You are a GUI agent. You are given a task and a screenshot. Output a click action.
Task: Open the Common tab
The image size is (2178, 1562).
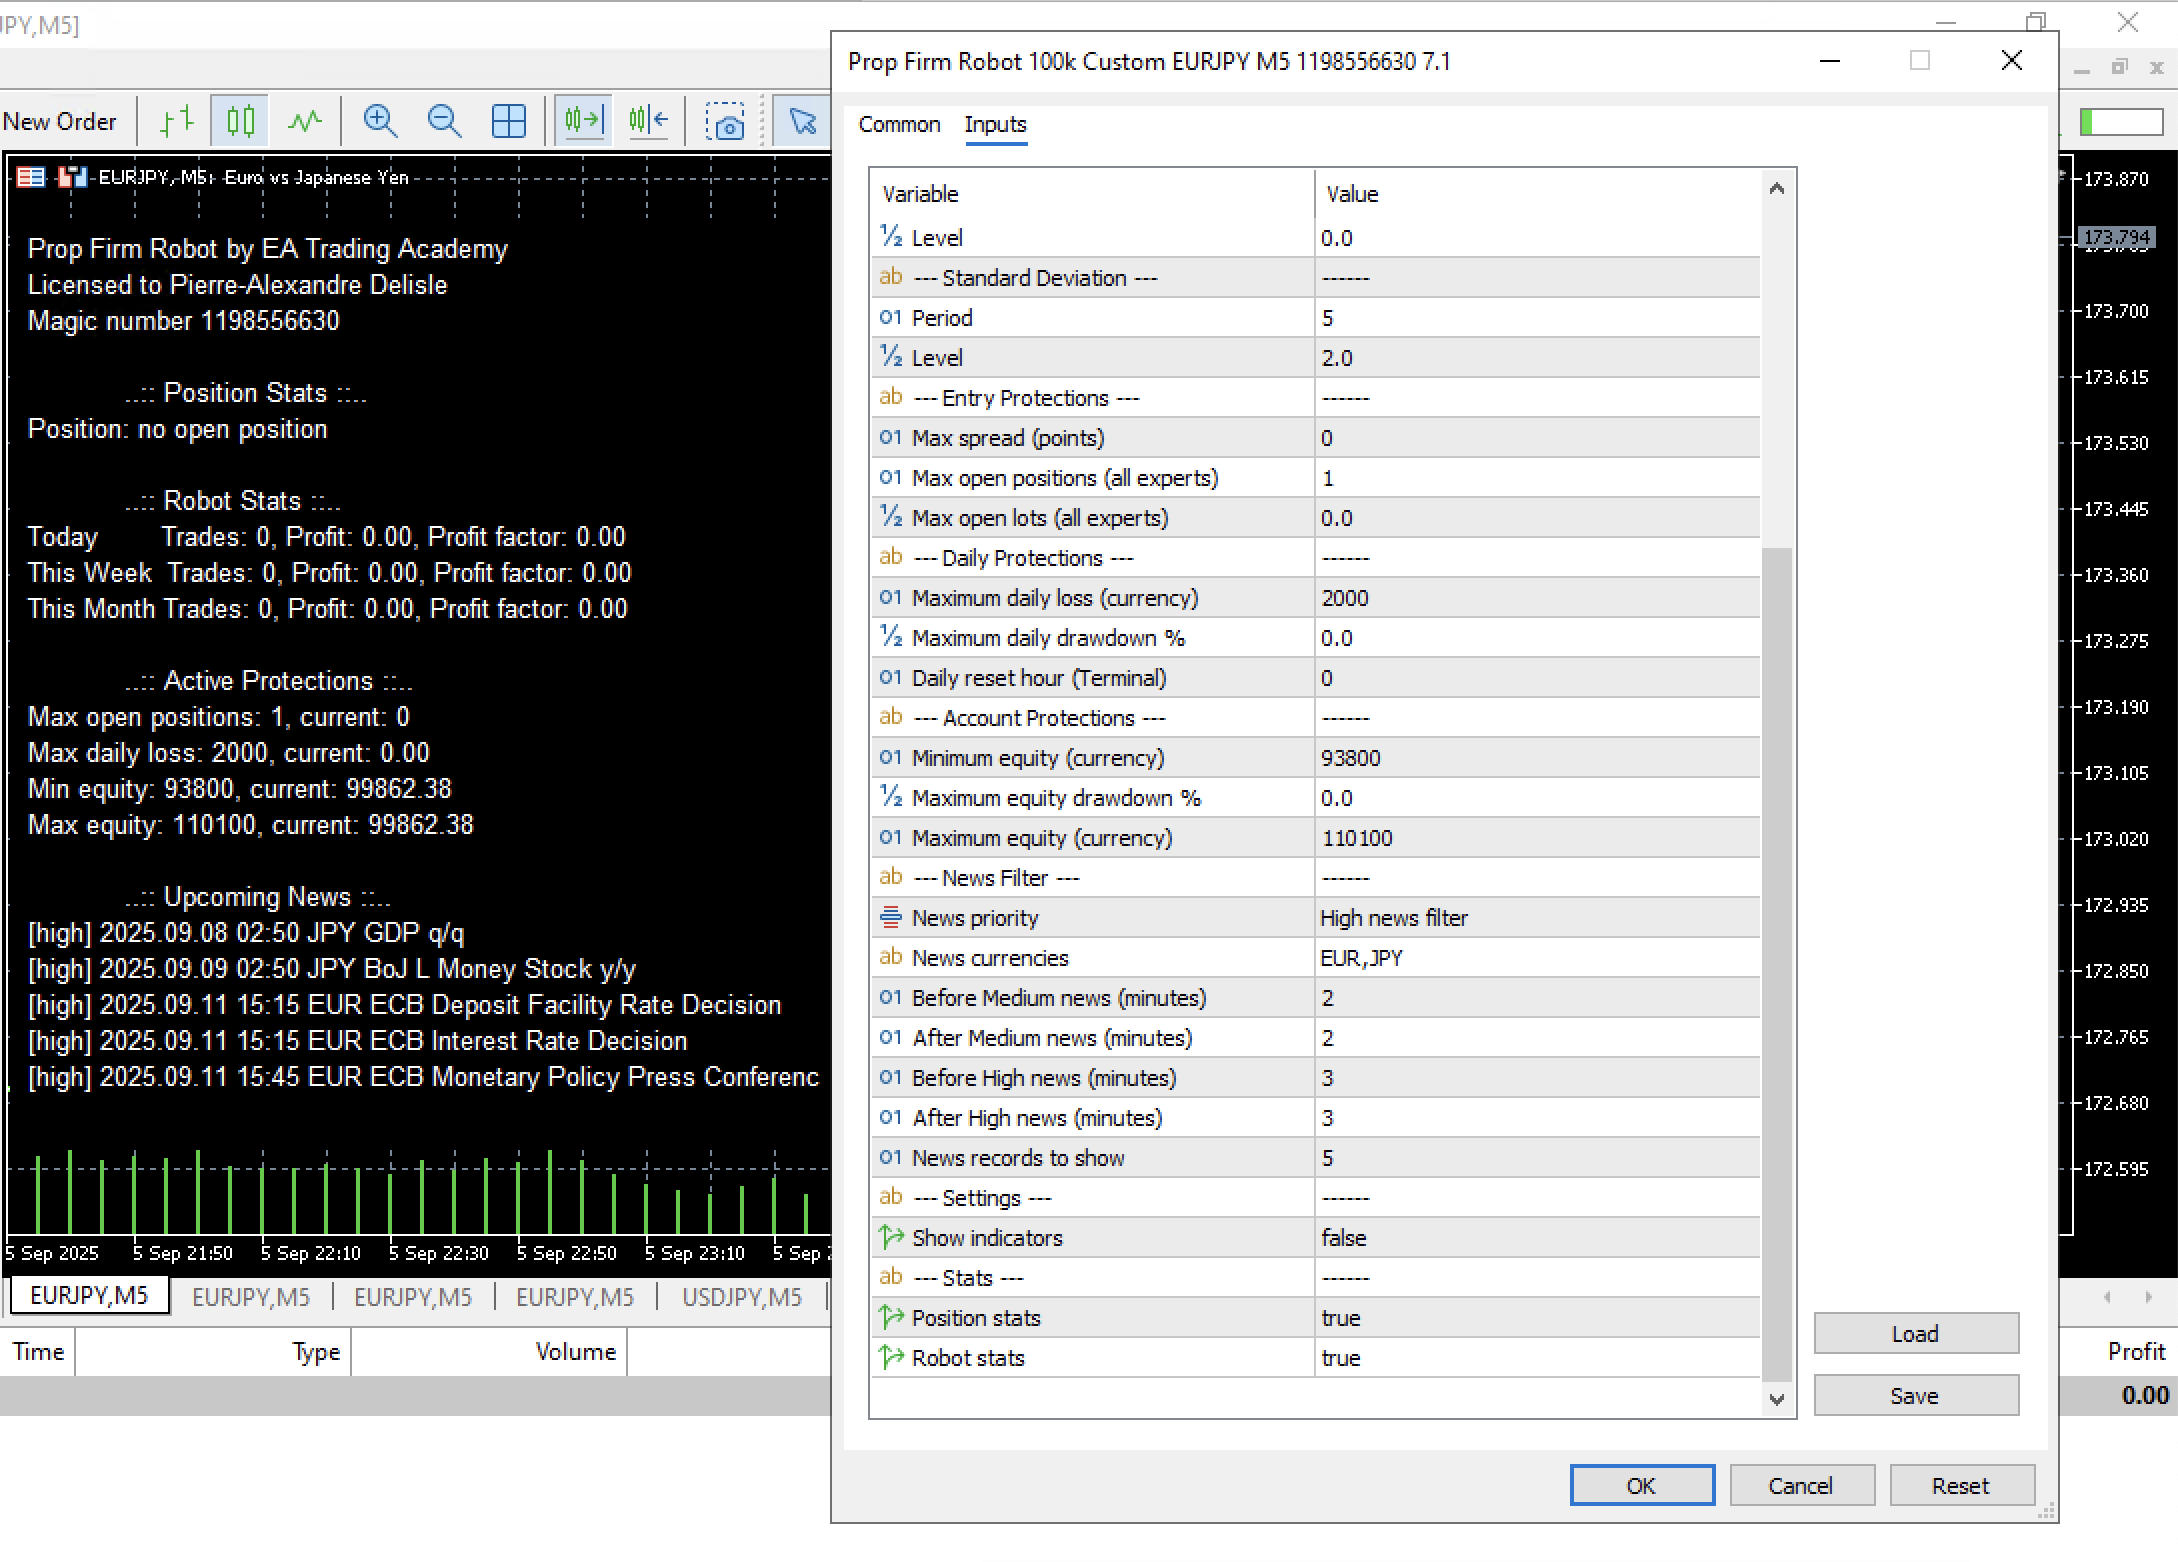[x=899, y=124]
